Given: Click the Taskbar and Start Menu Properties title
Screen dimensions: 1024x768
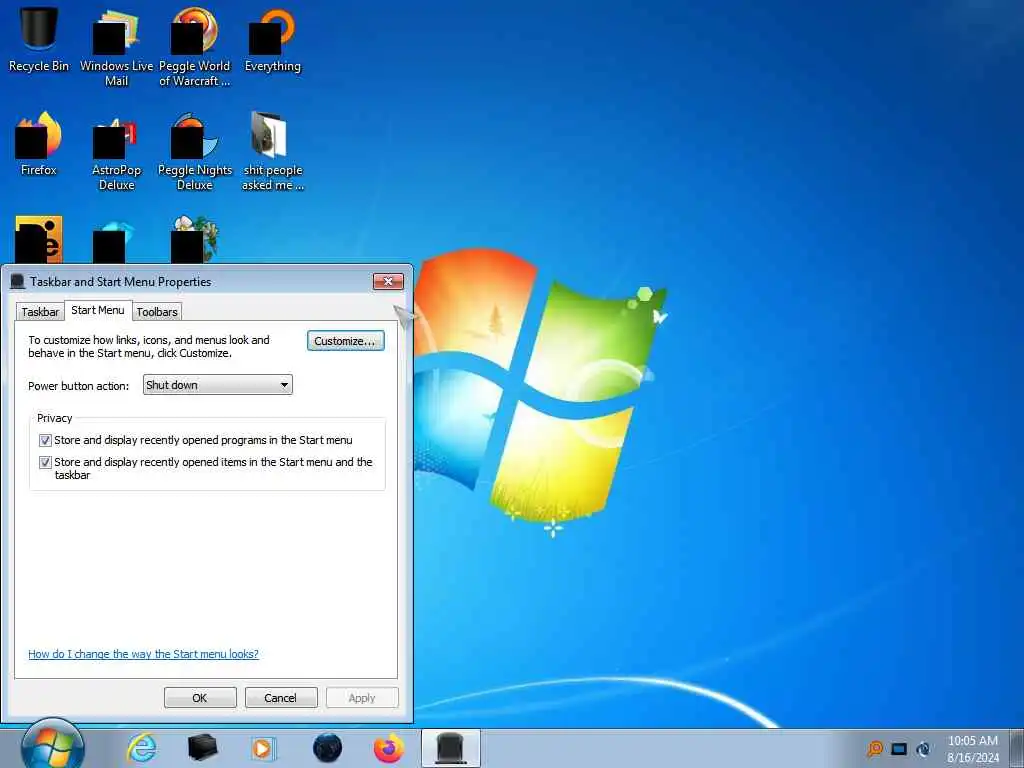Looking at the screenshot, I should pos(120,281).
